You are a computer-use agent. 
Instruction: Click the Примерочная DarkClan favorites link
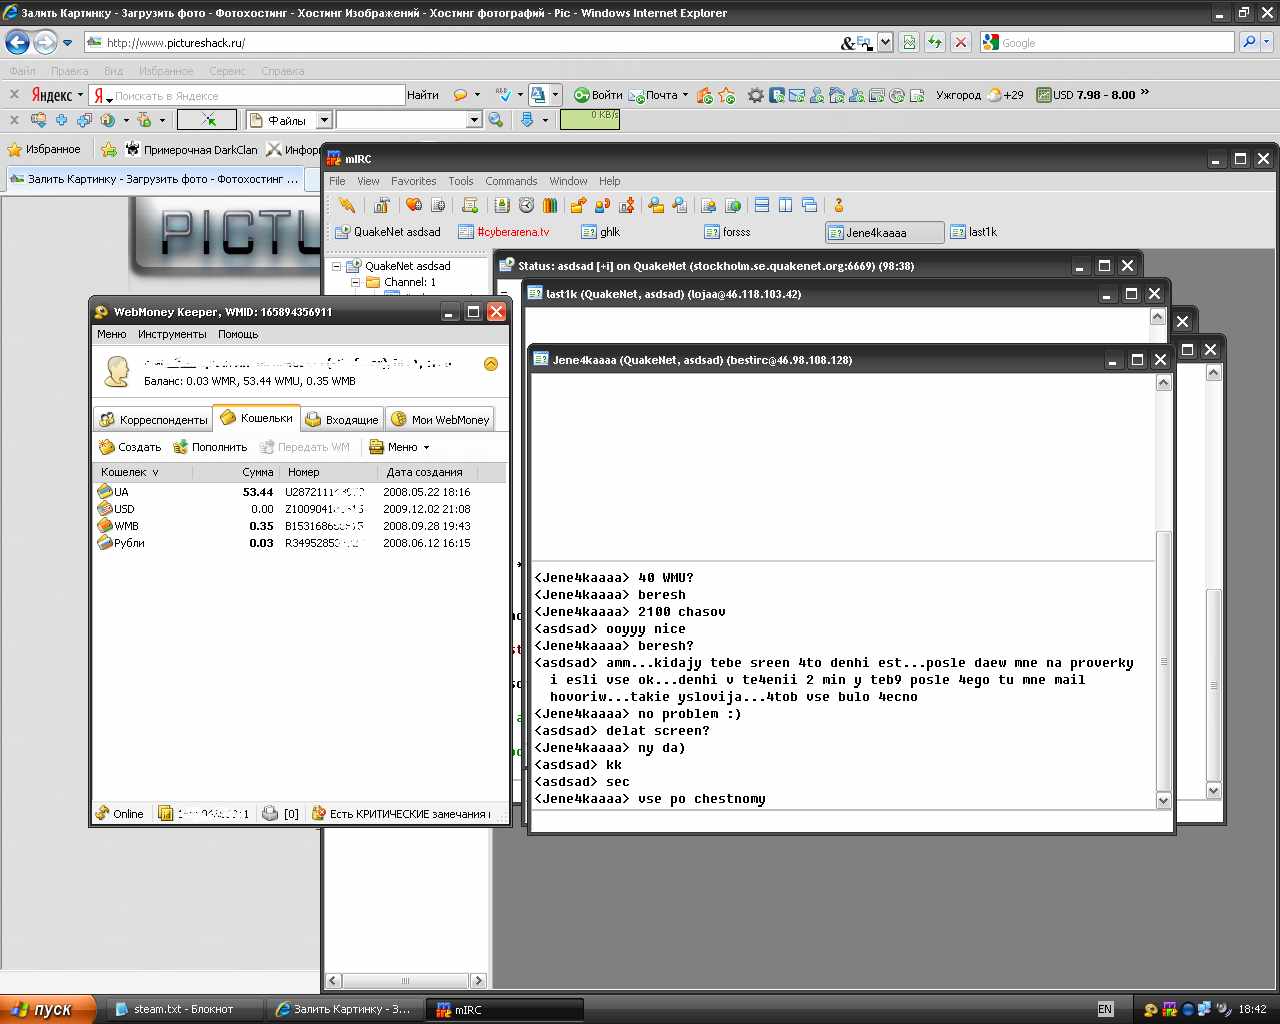tap(191, 150)
